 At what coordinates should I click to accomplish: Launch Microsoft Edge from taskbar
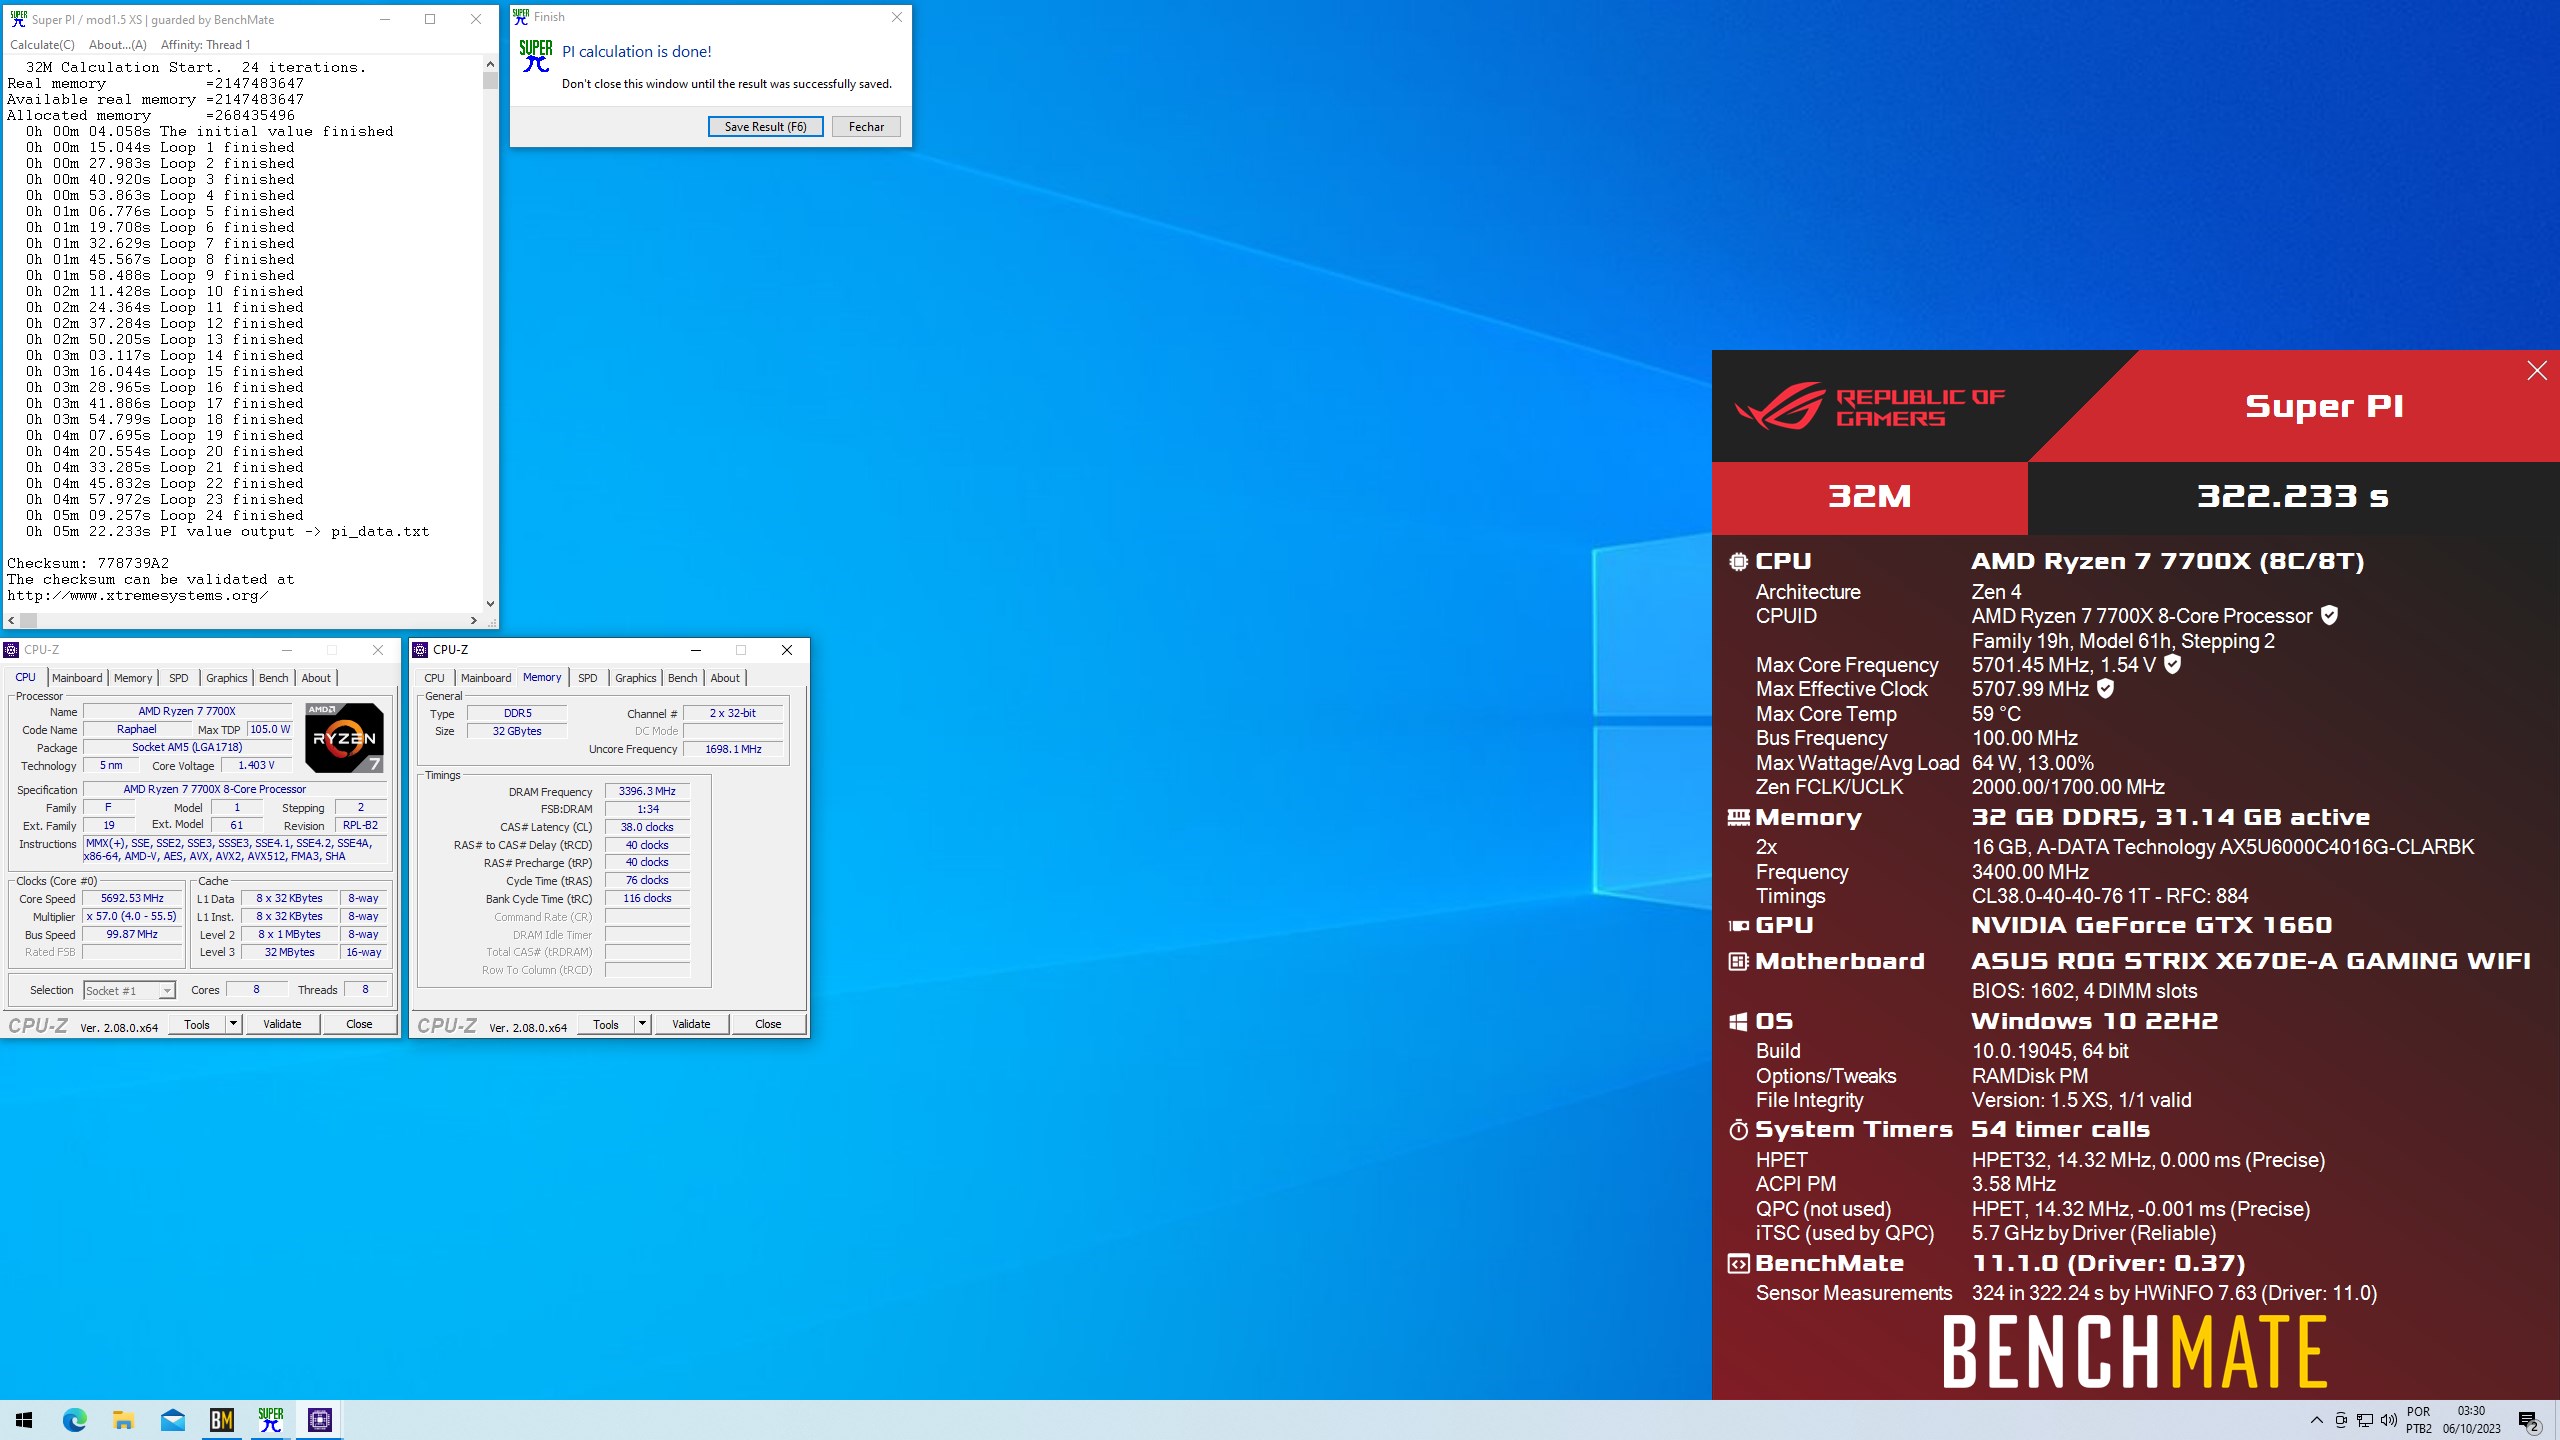pos(74,1419)
